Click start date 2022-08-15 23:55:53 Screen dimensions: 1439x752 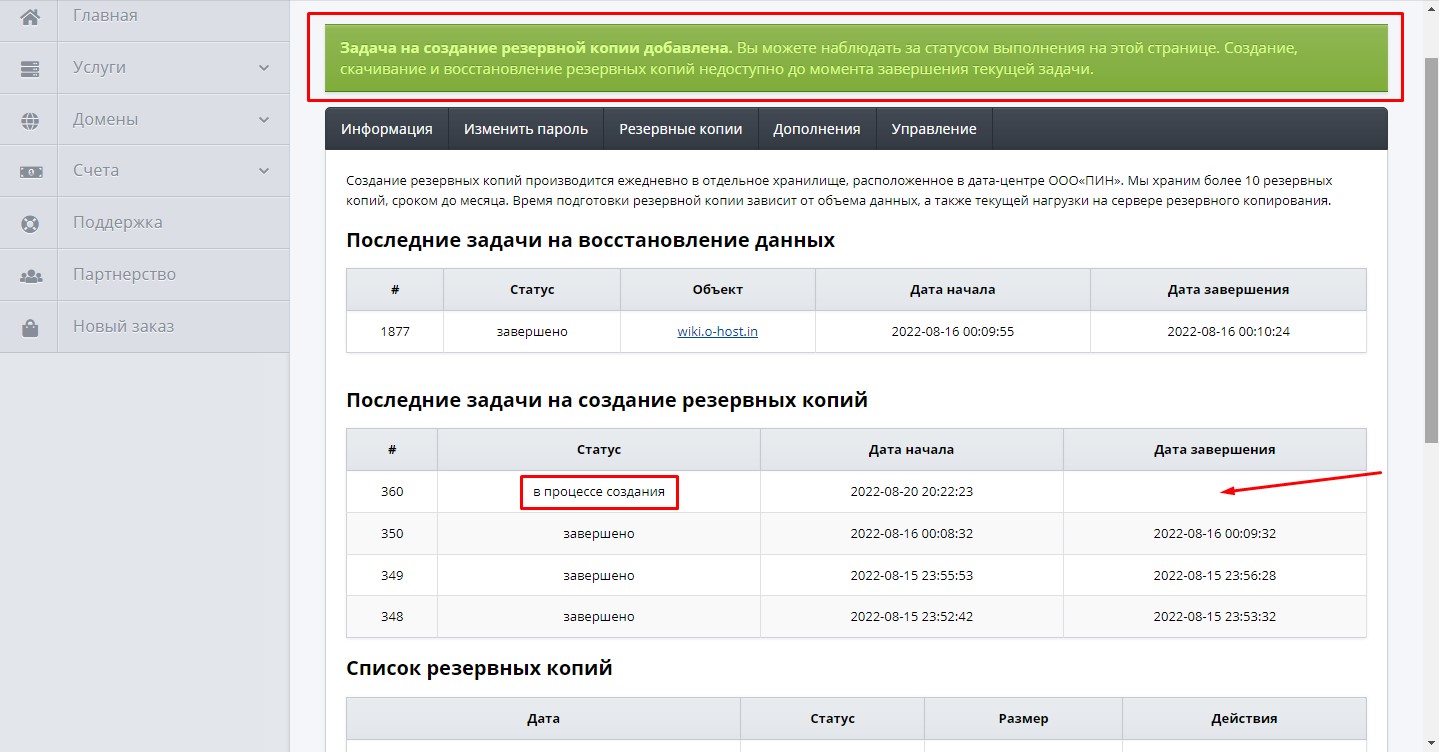tap(912, 576)
